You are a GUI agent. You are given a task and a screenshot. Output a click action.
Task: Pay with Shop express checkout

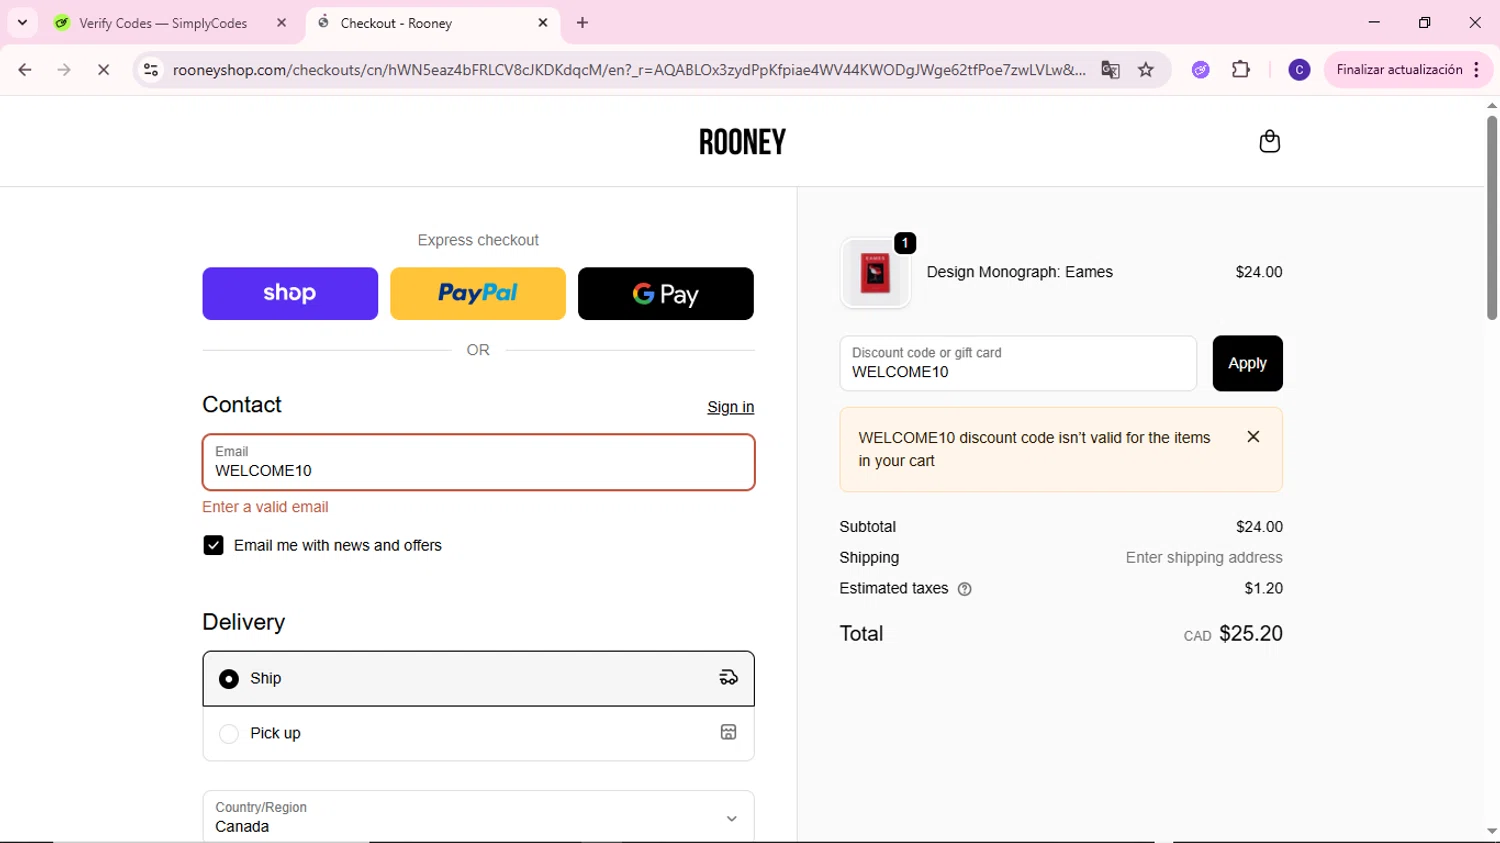pos(290,293)
